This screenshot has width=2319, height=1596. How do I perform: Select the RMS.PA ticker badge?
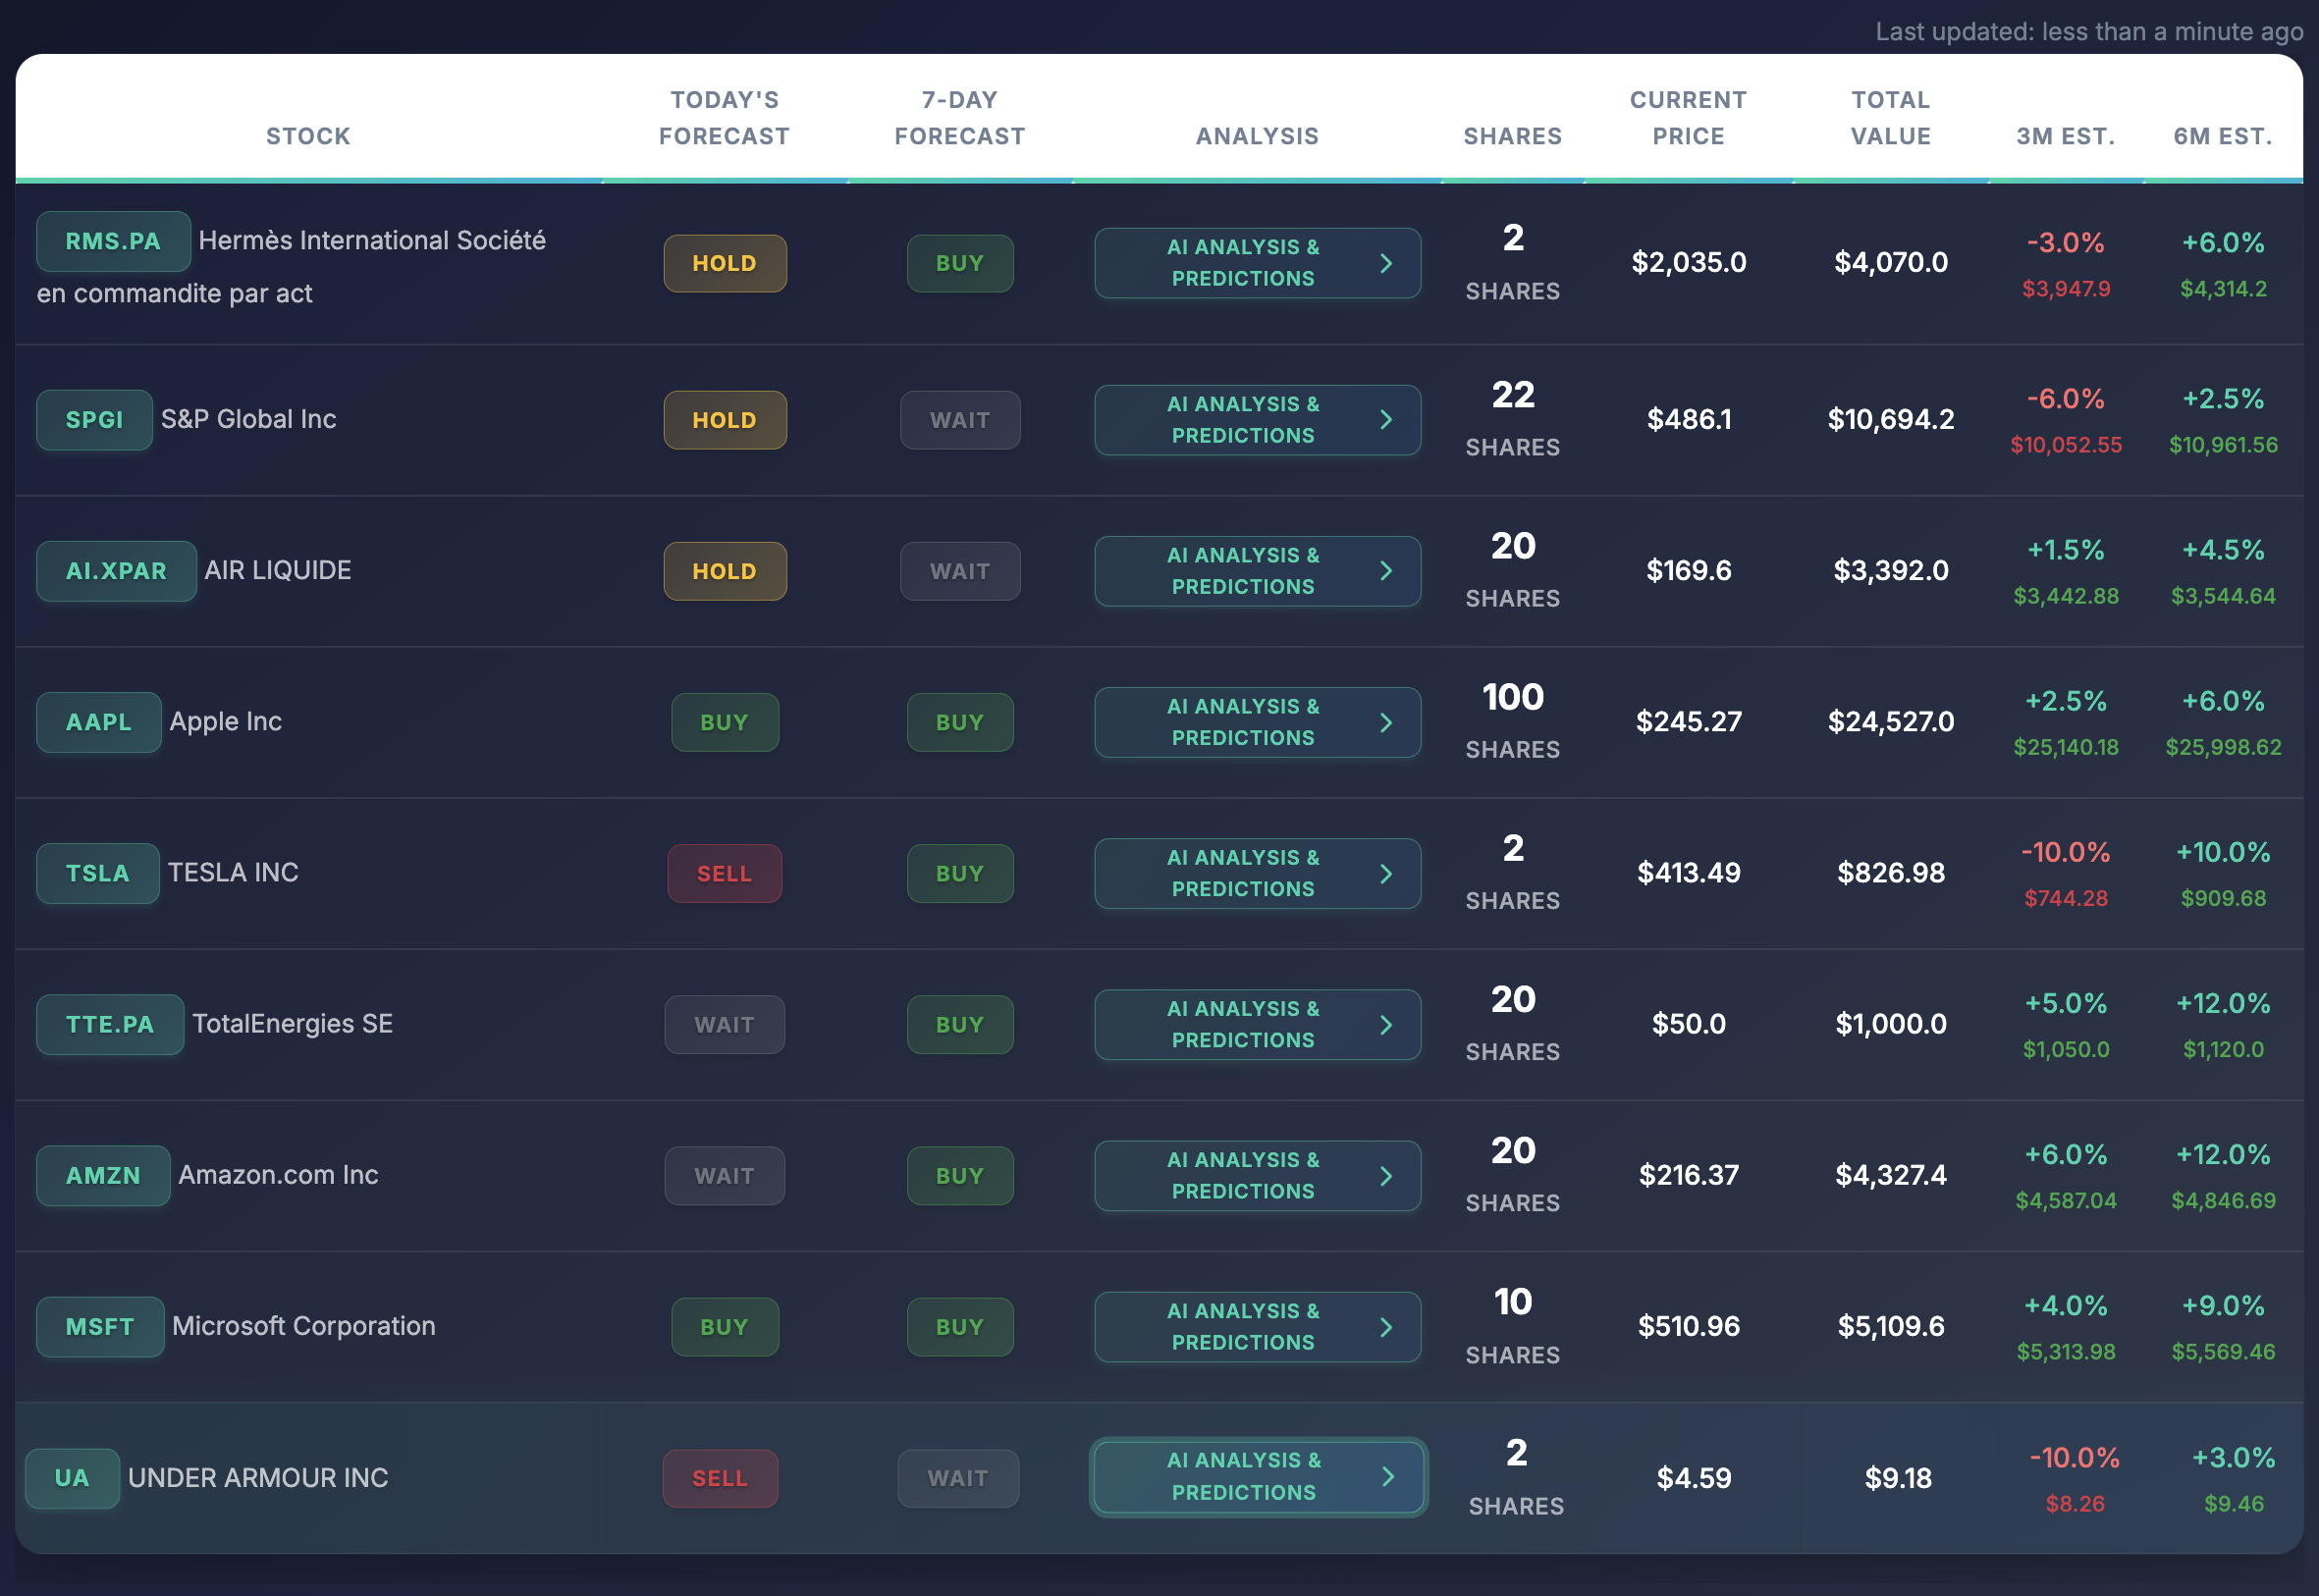113,241
